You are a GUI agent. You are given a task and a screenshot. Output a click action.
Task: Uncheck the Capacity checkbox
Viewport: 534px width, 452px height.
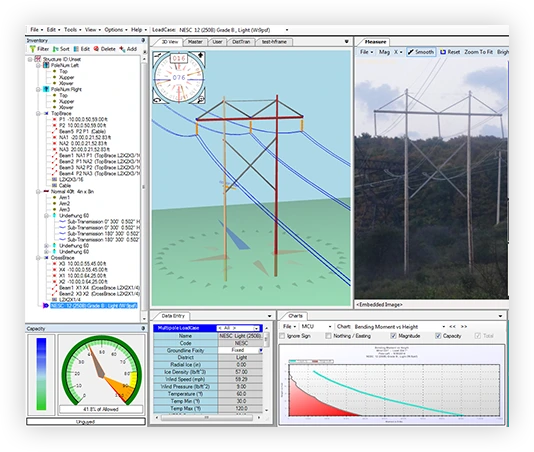point(438,336)
